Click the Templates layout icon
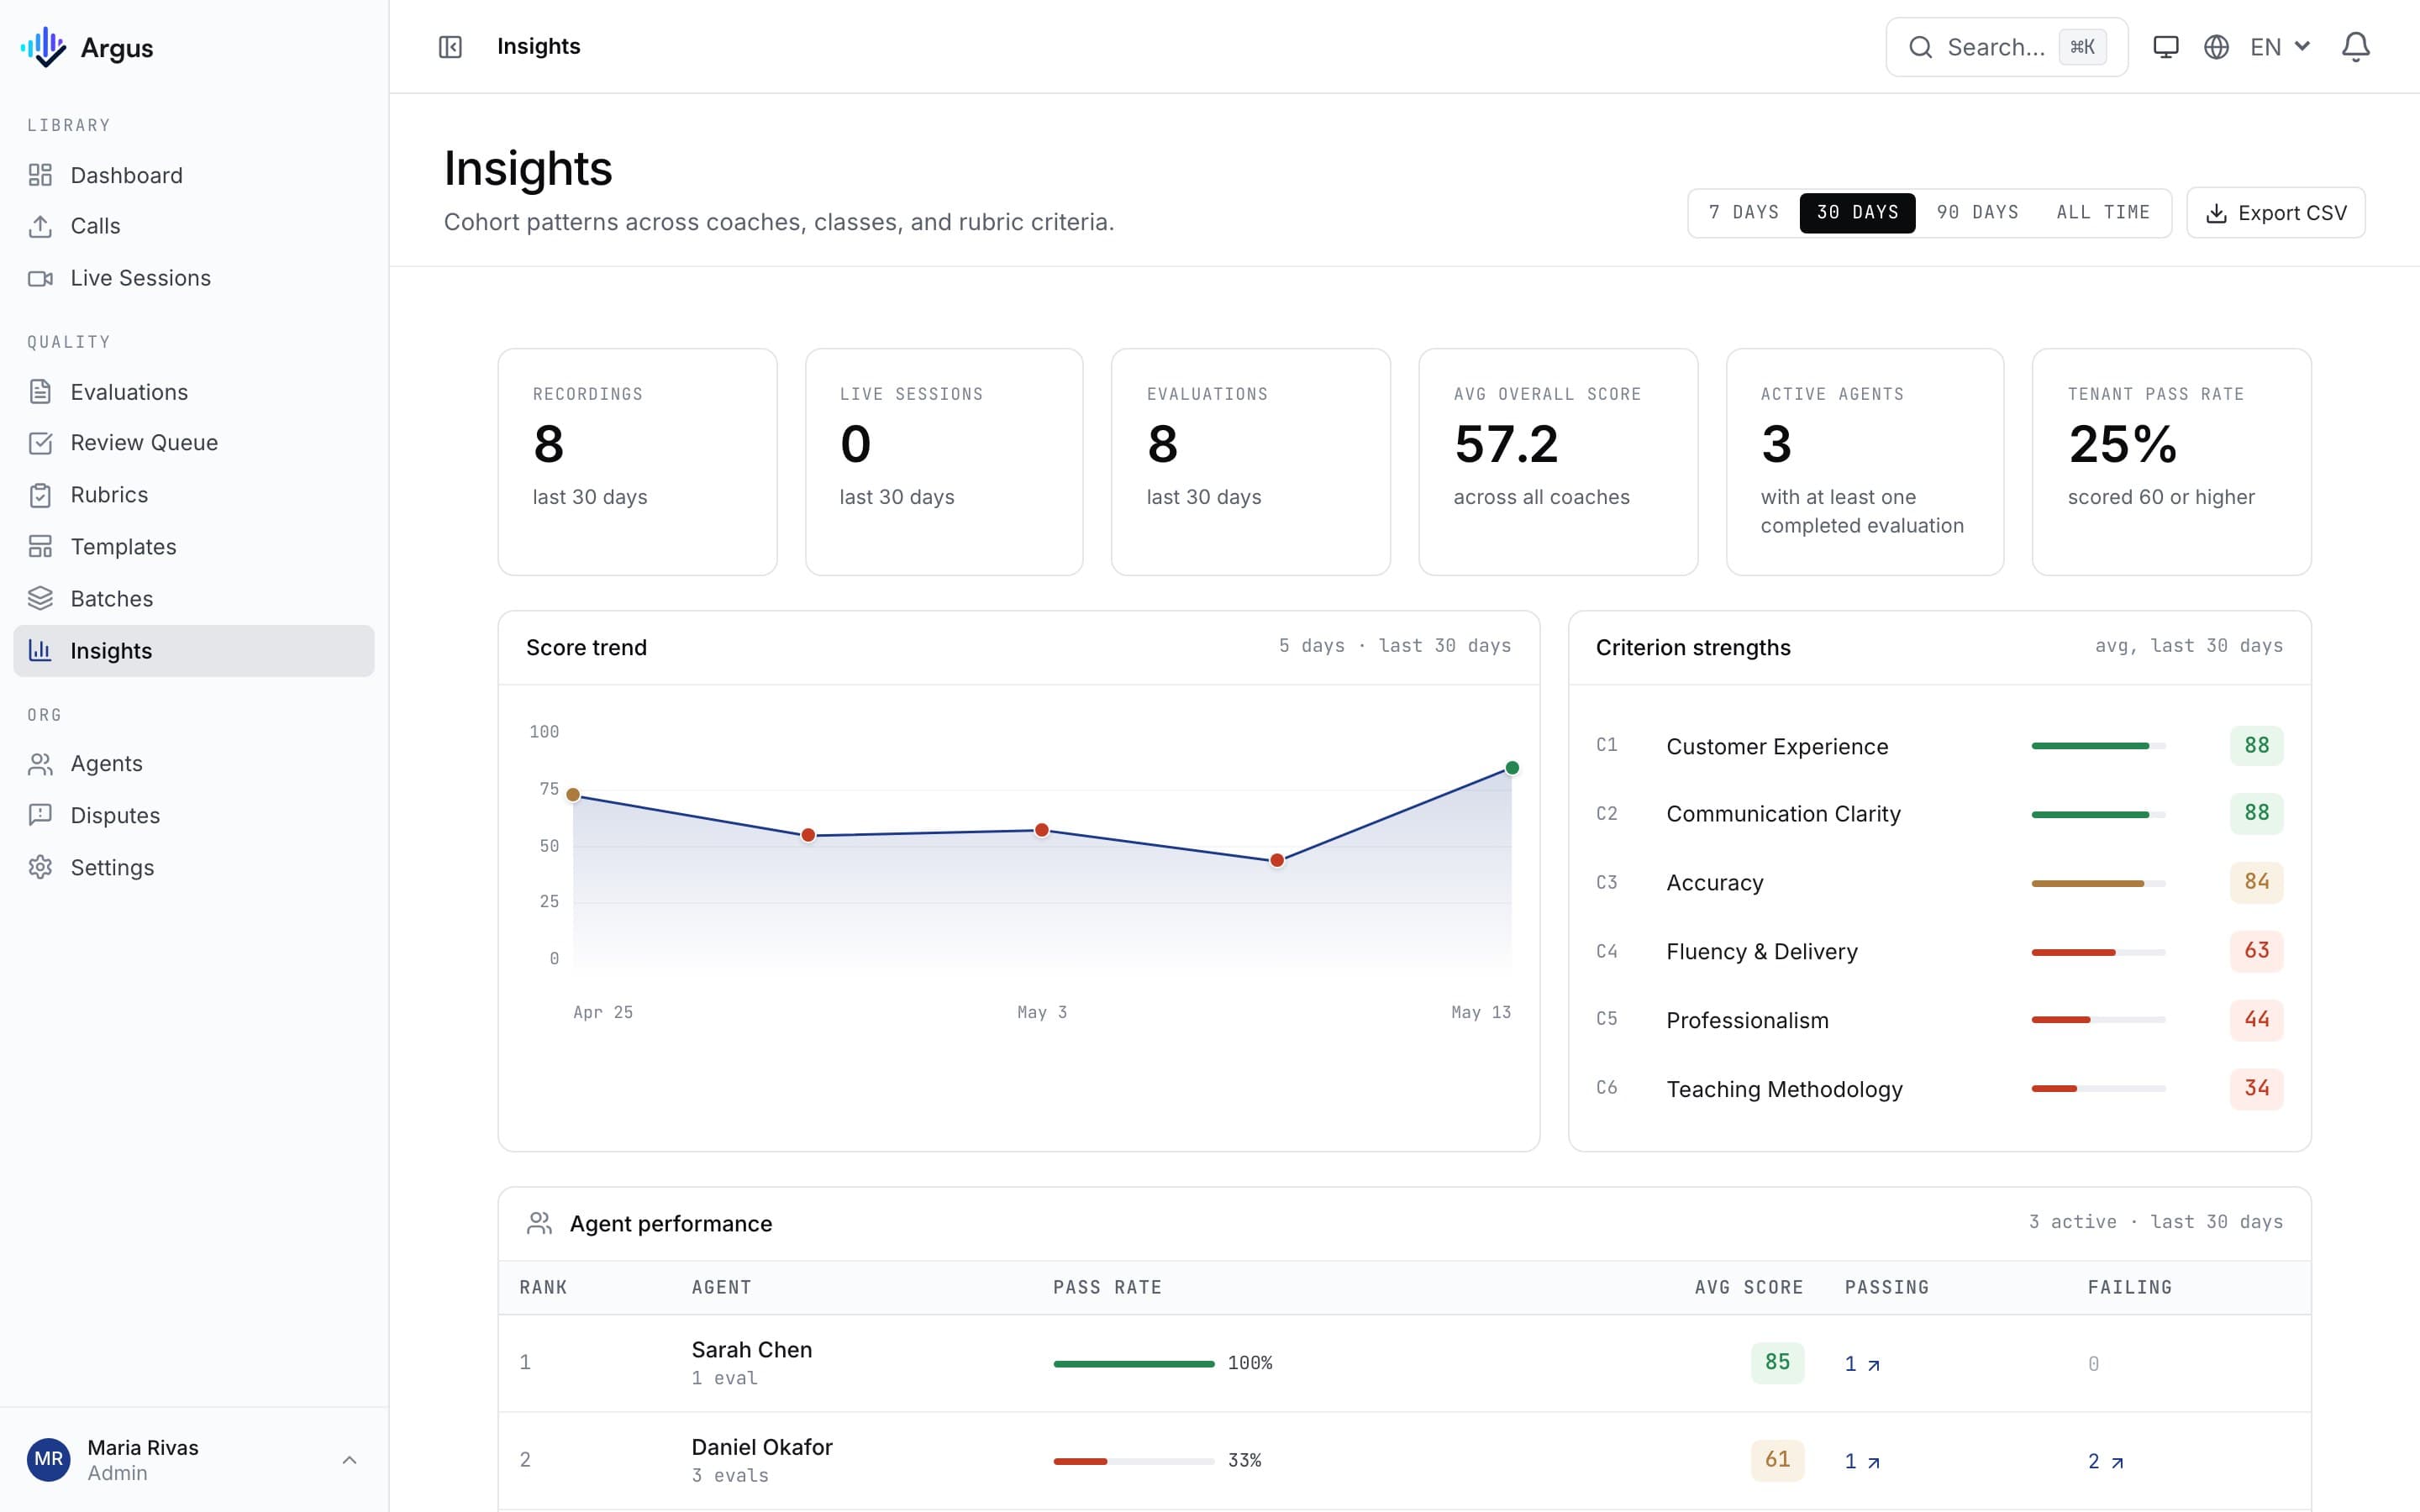Viewport: 2420px width, 1512px height. (x=40, y=547)
